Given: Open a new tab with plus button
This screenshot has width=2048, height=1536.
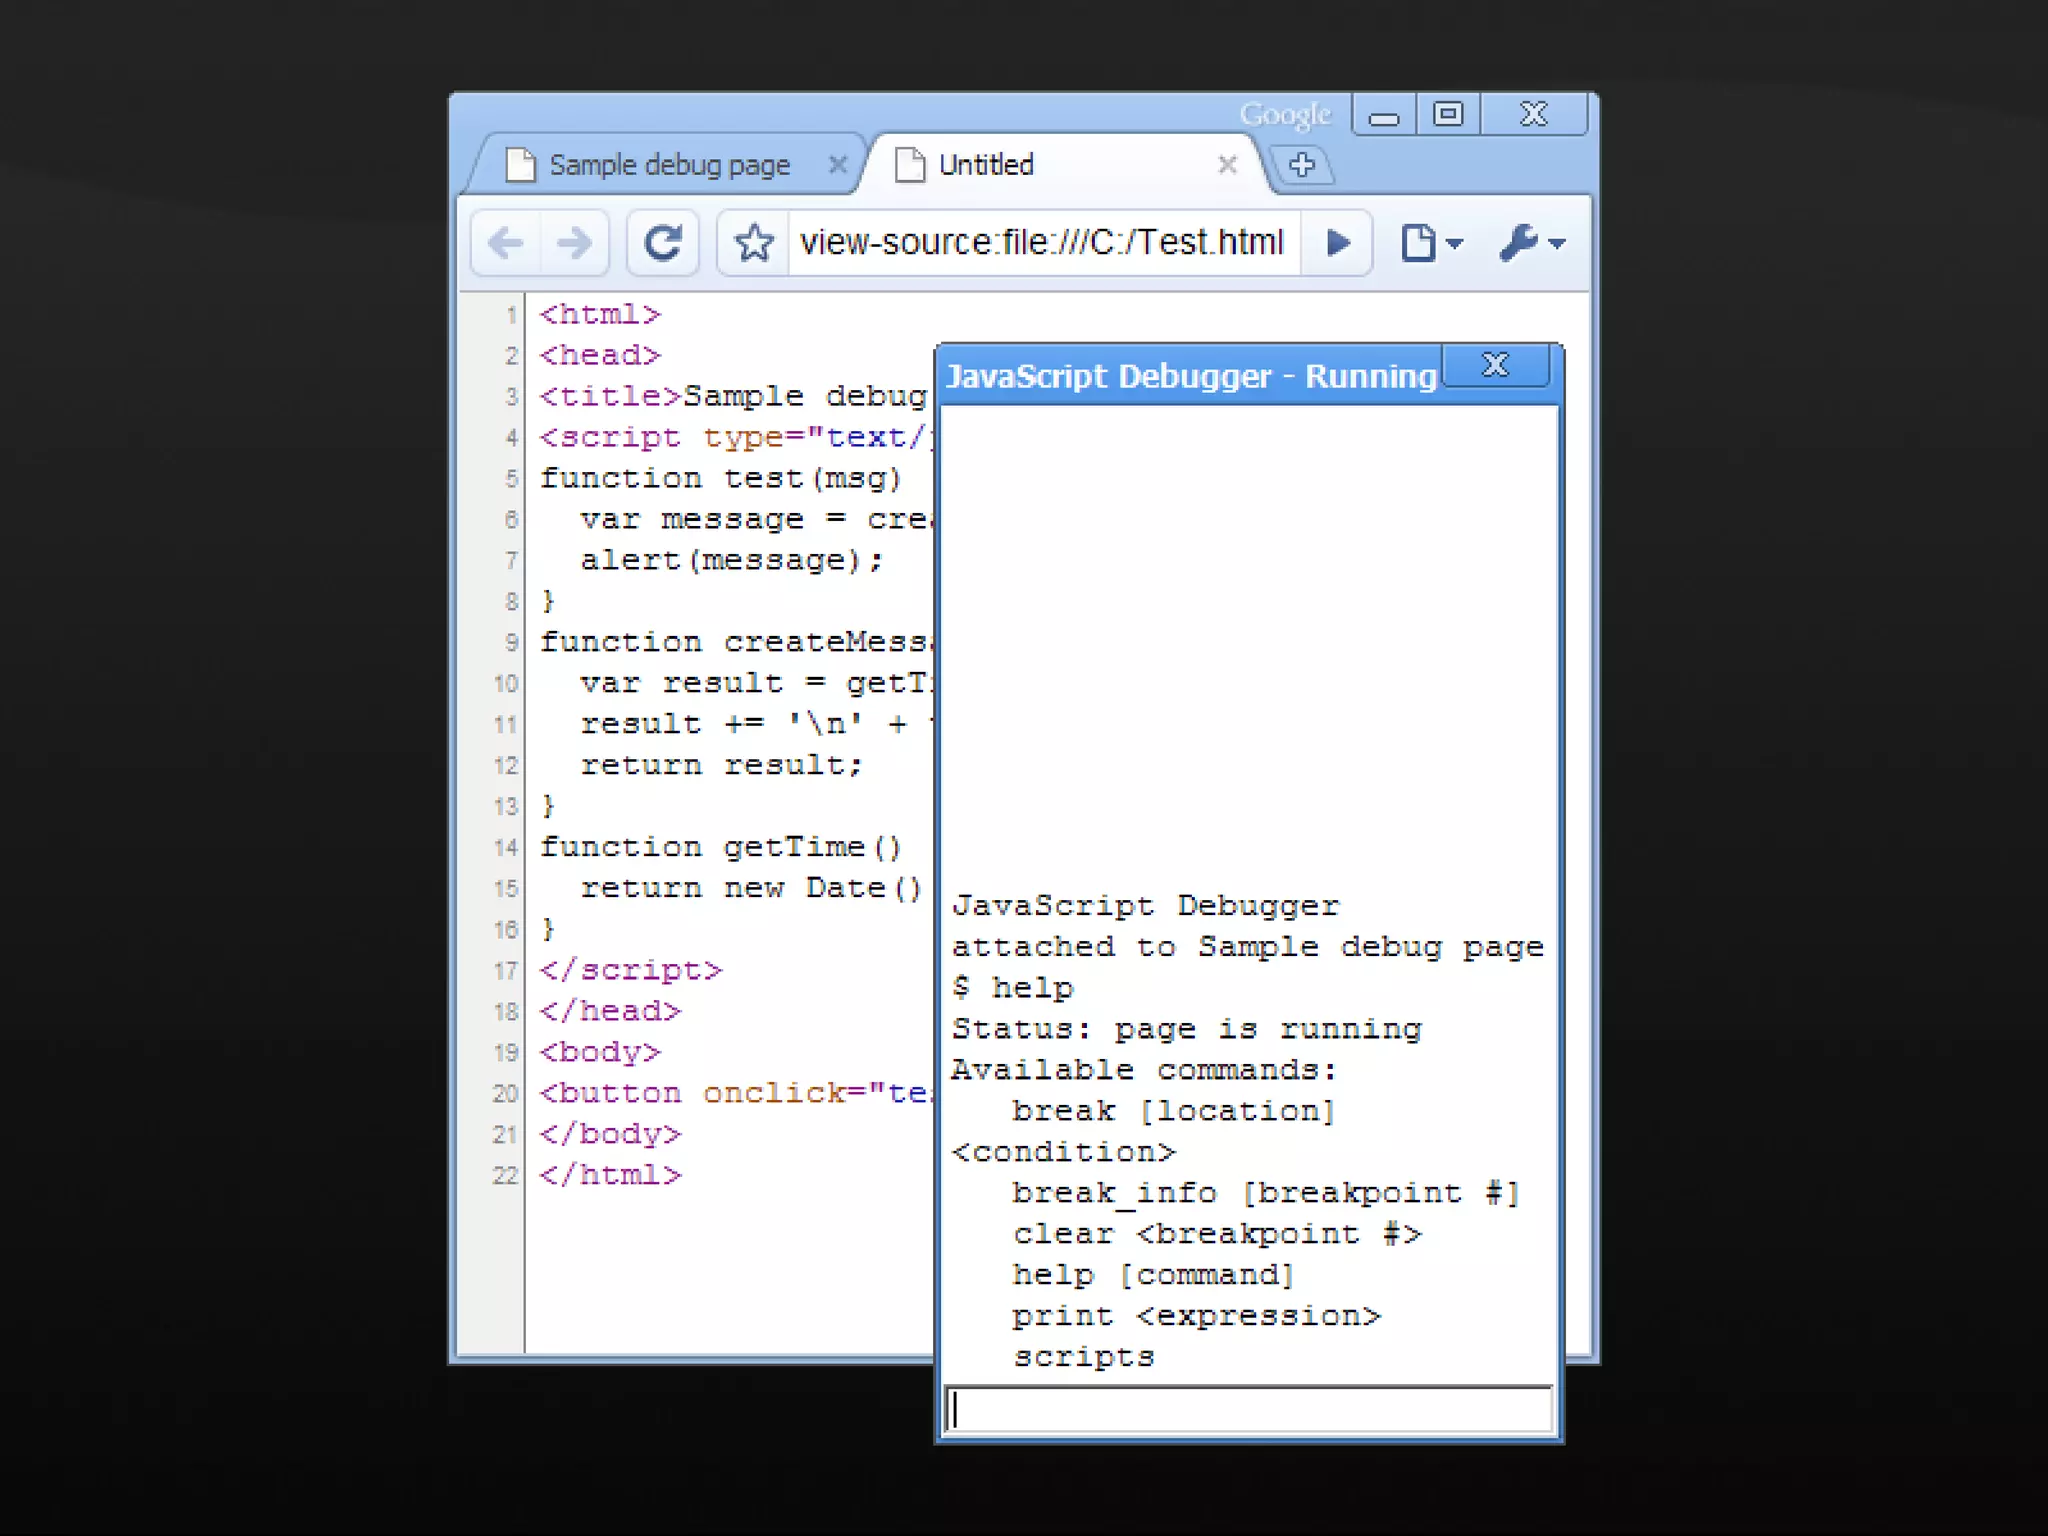Looking at the screenshot, I should [1301, 165].
